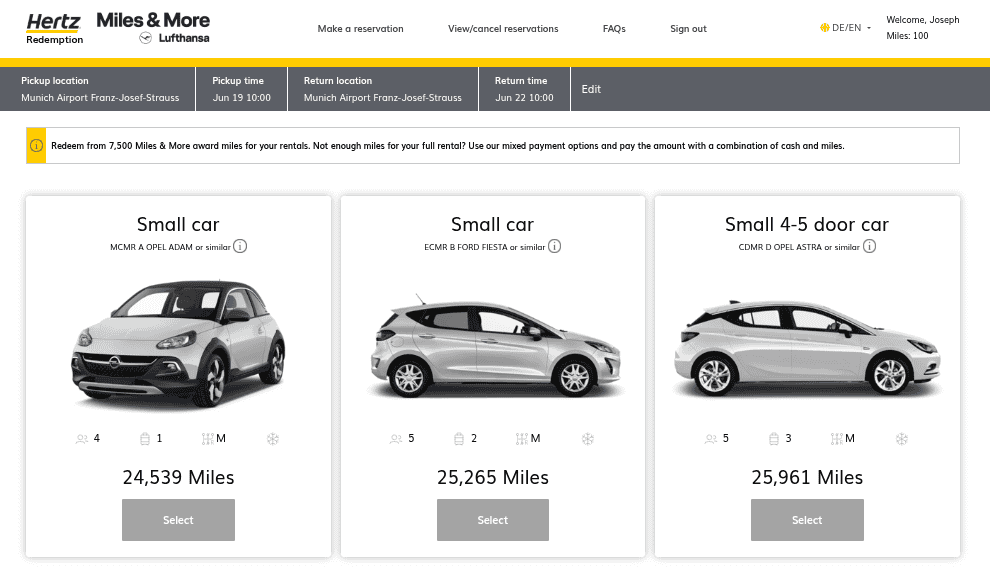The height and width of the screenshot is (572, 990).
Task: Open Make a reservation menu item
Action: click(360, 29)
